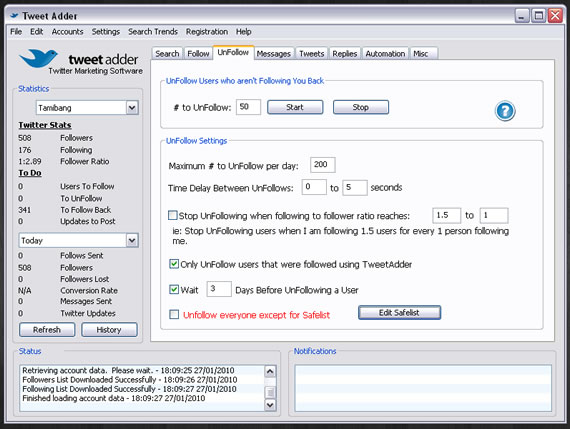Minimize the Tweet Adder window

[522, 16]
